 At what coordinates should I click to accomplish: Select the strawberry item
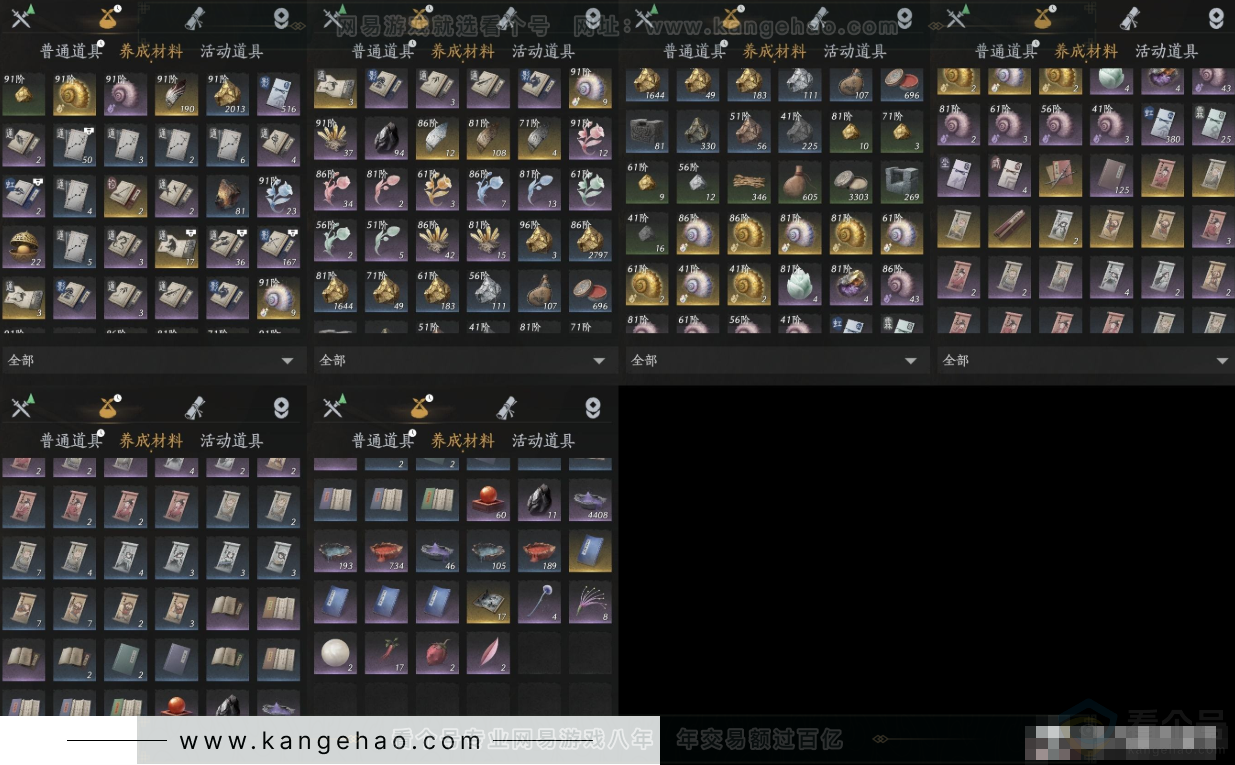(x=438, y=653)
